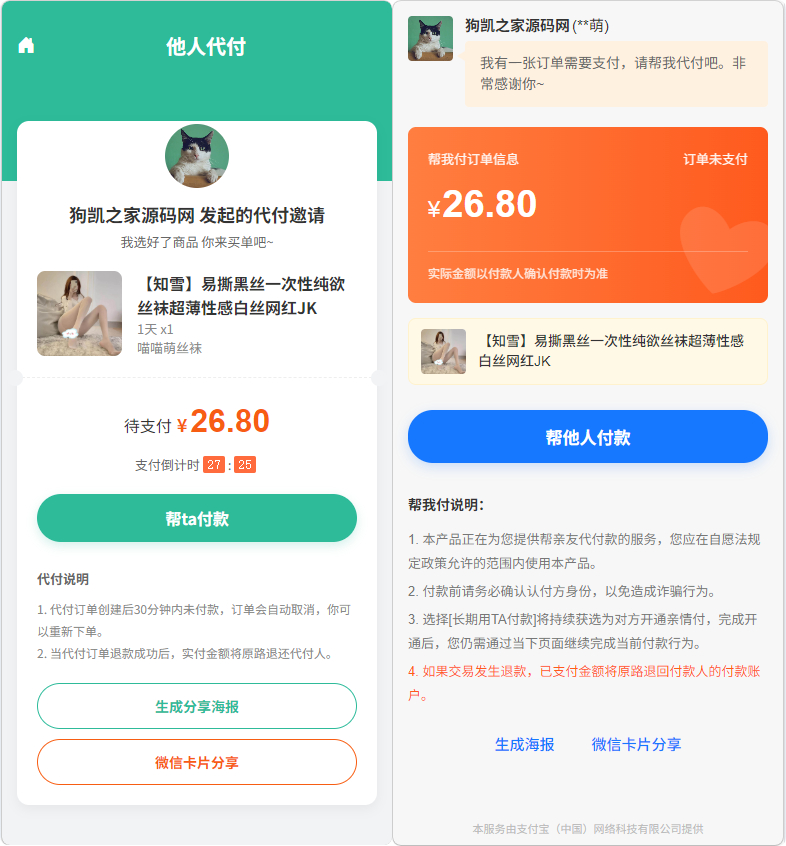Click the orange ¥26.80 order info card
Image resolution: width=786 pixels, height=846 pixels.
(x=587, y=215)
